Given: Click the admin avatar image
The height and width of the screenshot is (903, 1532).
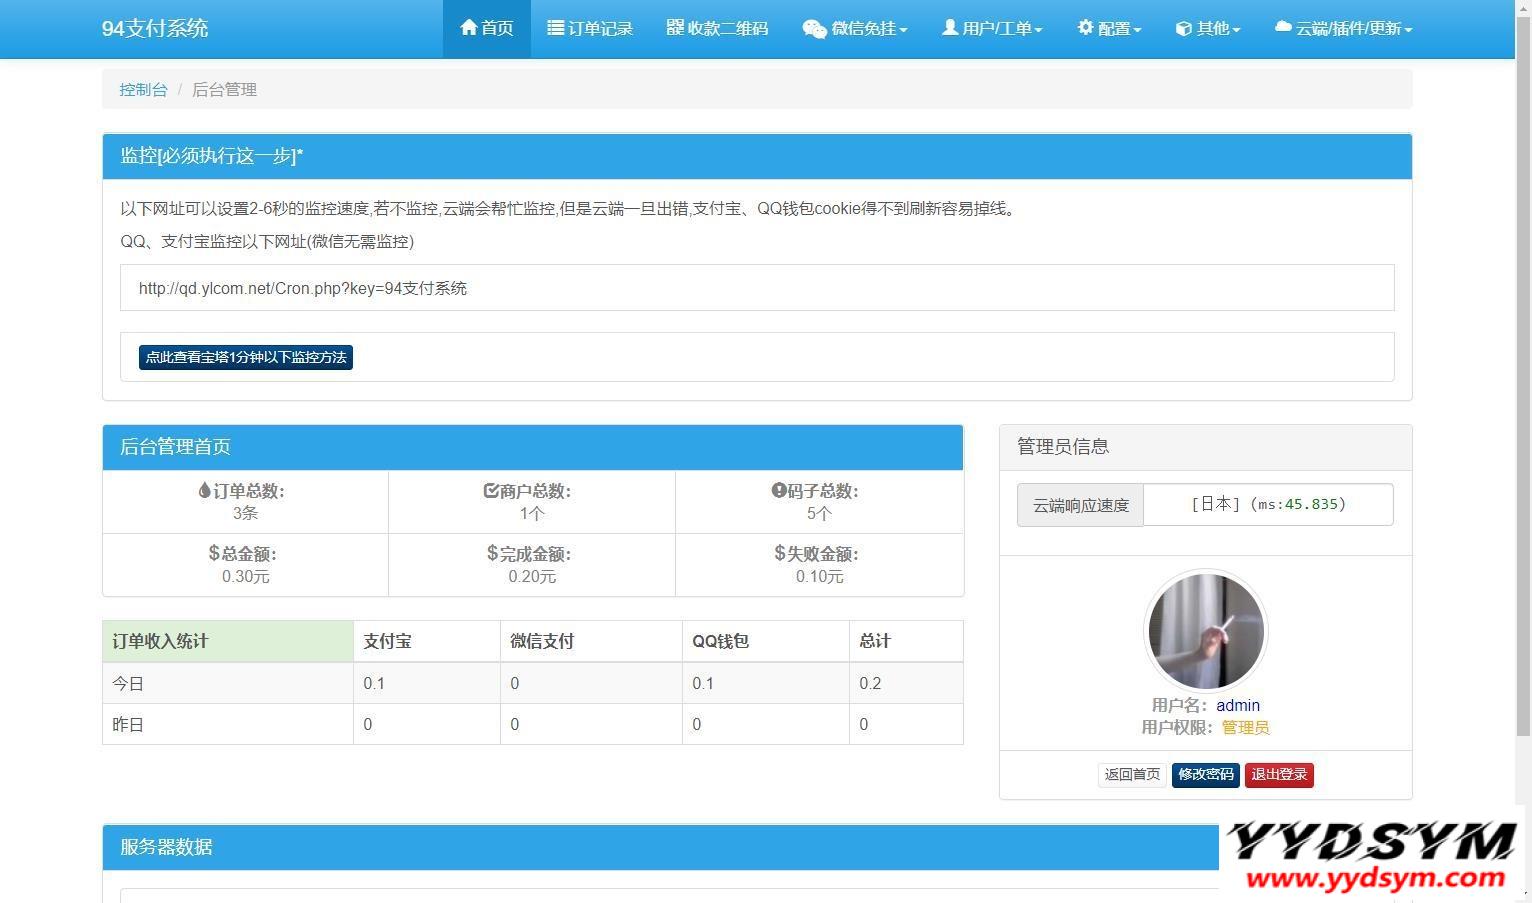Looking at the screenshot, I should coord(1205,631).
